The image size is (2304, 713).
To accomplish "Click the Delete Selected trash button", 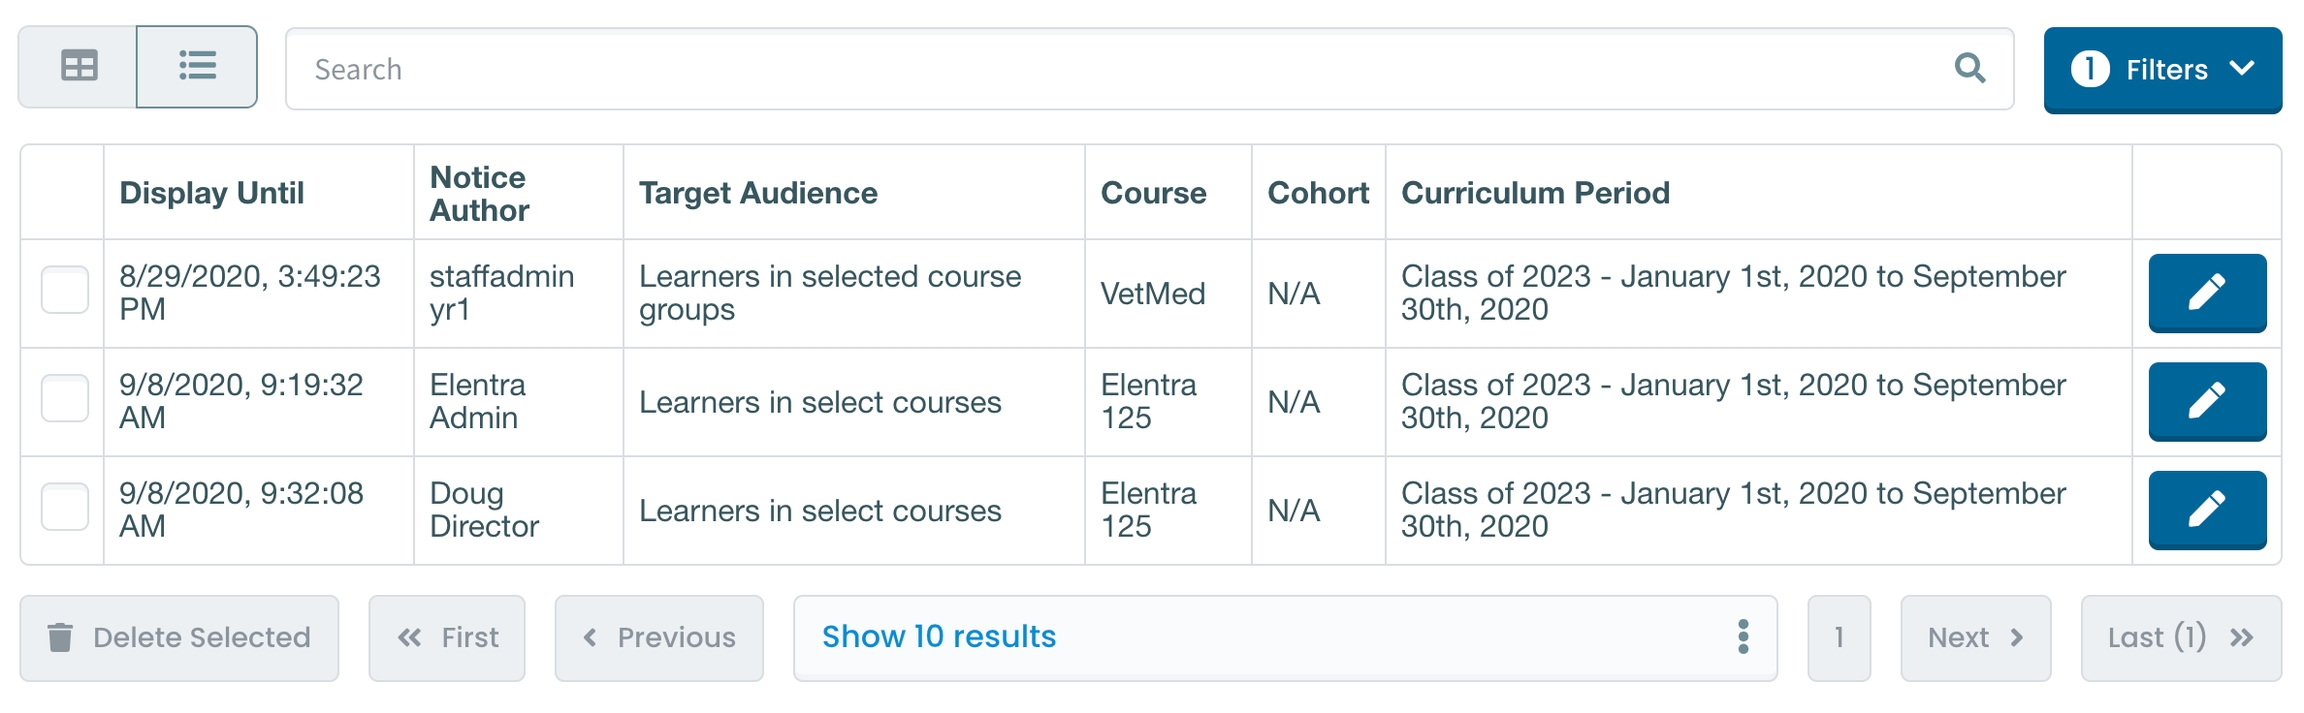I will click(x=179, y=638).
